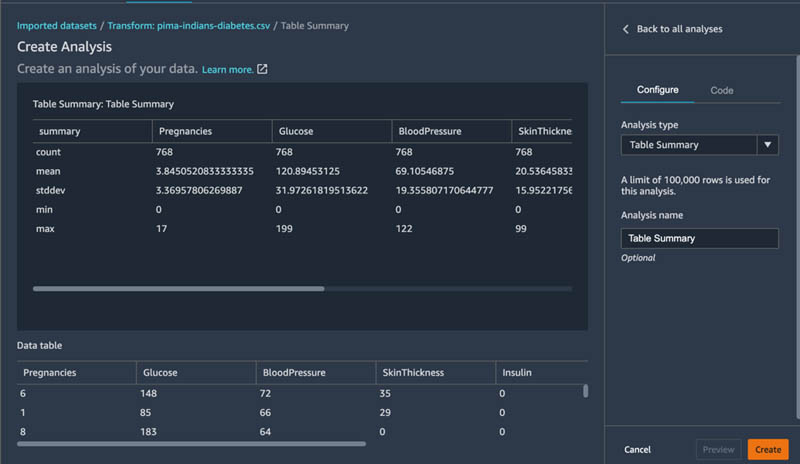Viewport: 800px width, 464px height.
Task: Click the BloodPressure mean value 69.10546875
Action: point(424,172)
